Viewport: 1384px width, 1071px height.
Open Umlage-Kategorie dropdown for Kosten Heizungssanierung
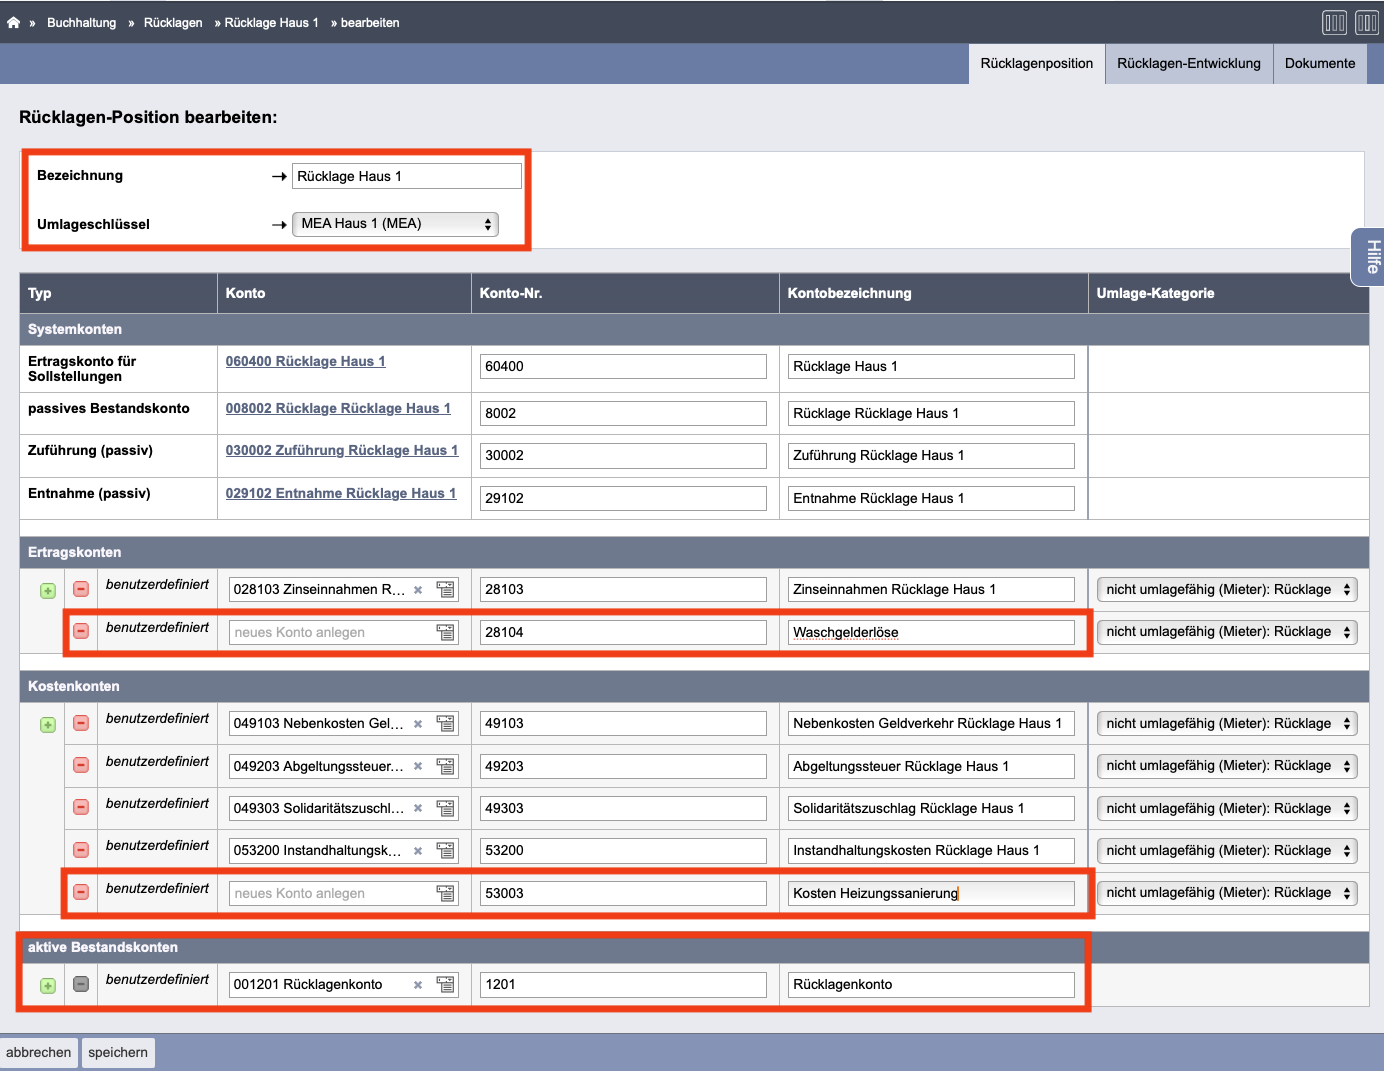[x=1226, y=893]
